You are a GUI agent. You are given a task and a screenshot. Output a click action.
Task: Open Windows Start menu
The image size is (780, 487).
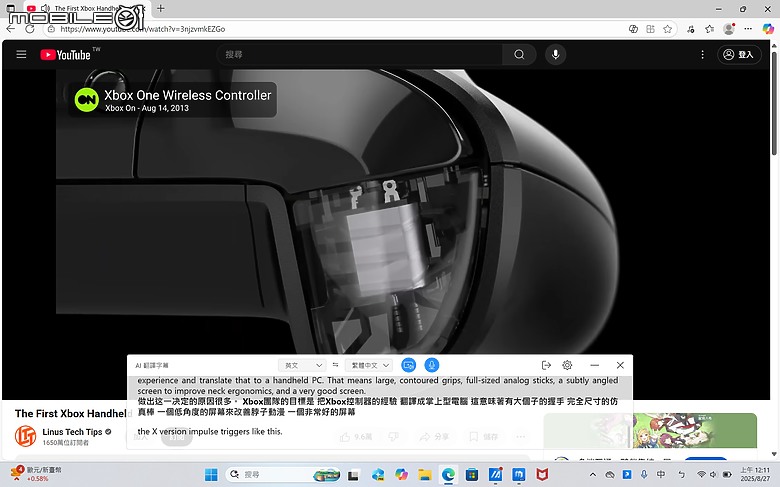(x=211, y=475)
